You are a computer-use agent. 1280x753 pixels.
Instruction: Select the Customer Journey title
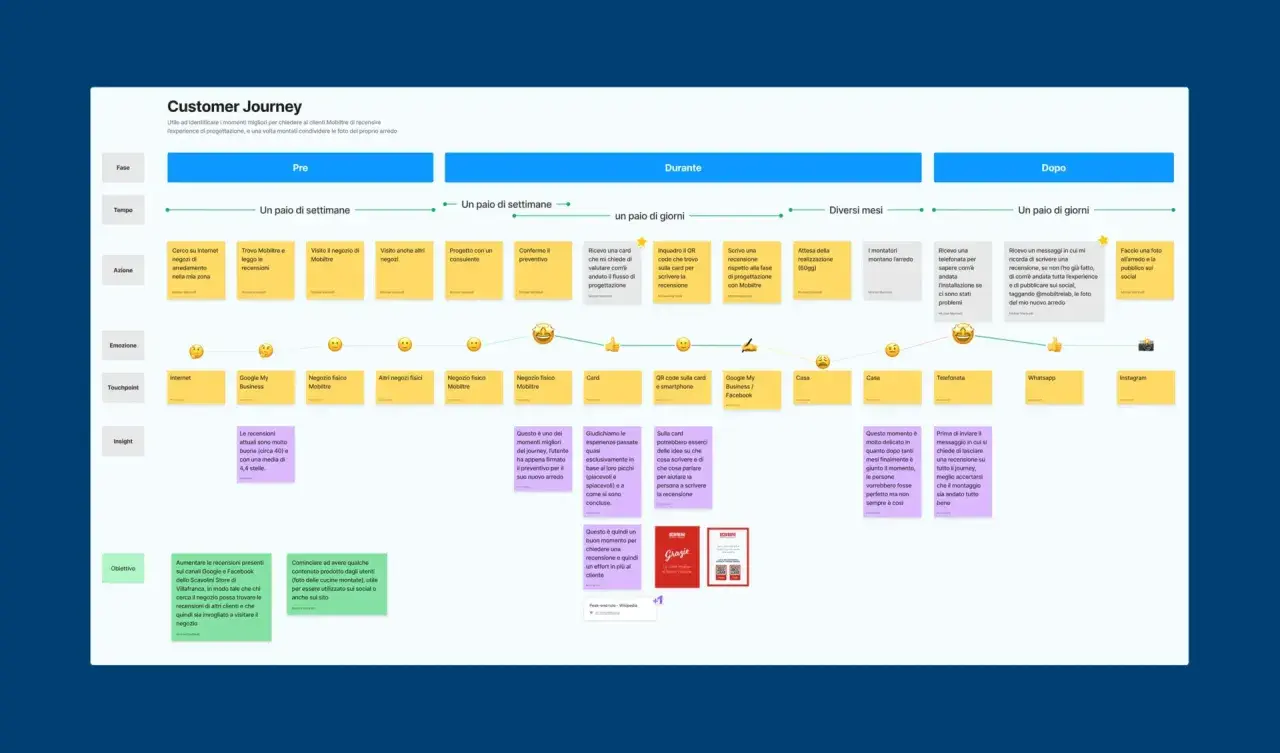(234, 107)
